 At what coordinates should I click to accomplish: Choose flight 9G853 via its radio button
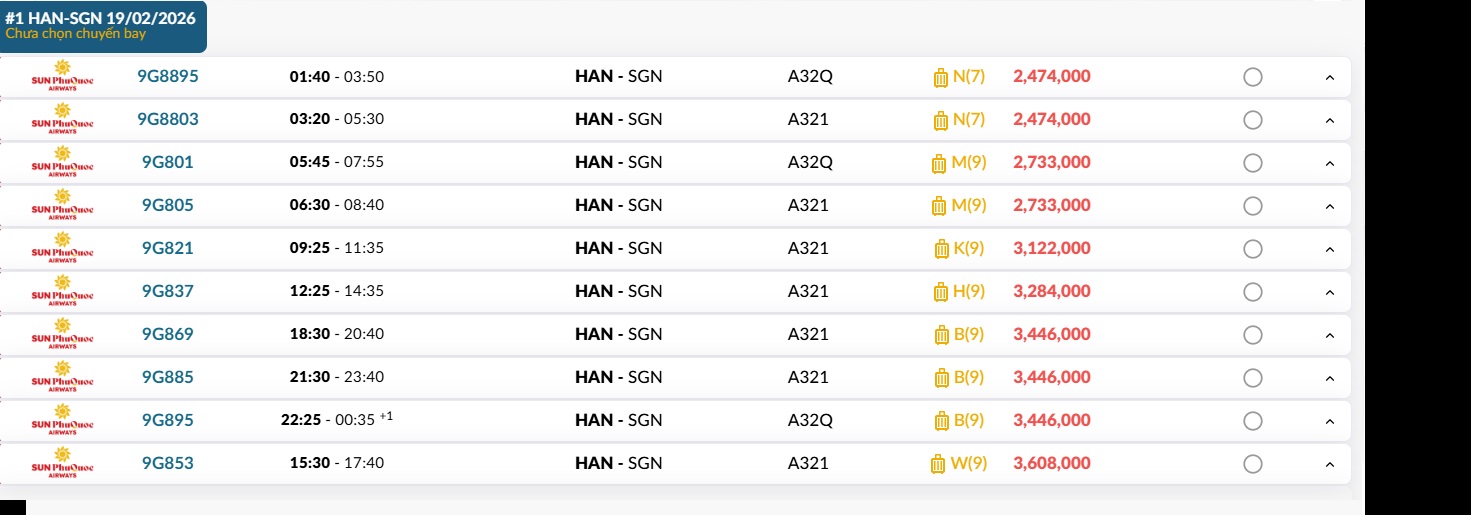point(1252,464)
